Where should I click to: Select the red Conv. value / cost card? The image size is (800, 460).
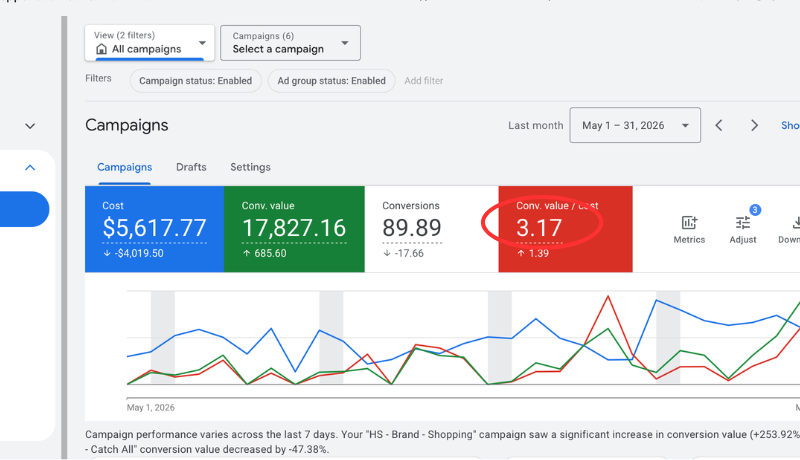pyautogui.click(x=565, y=229)
